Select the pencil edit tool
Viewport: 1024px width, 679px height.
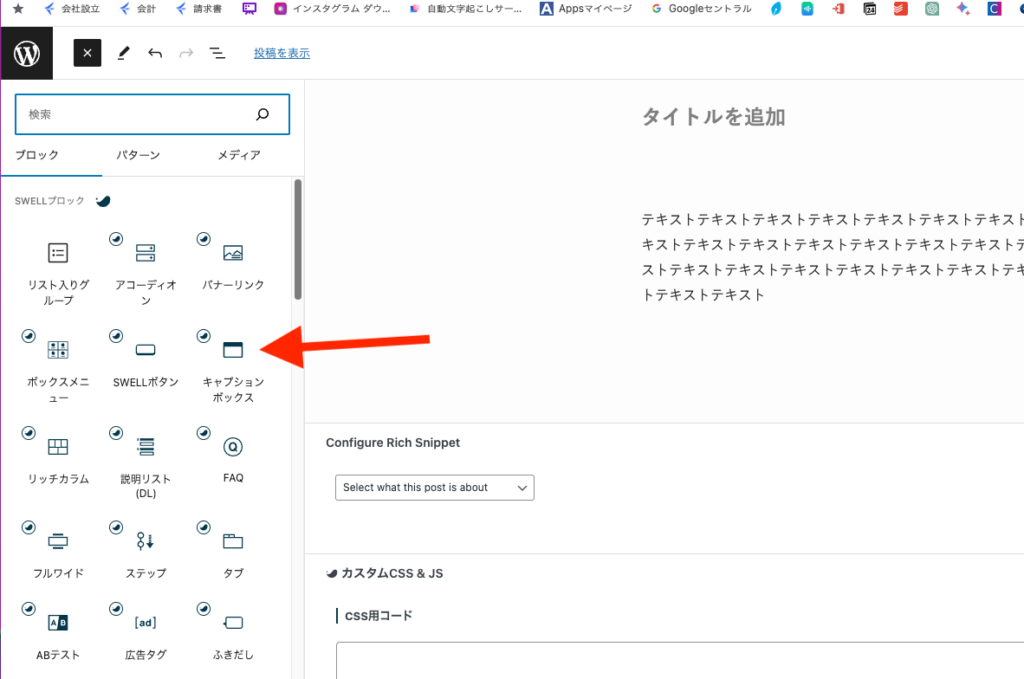tap(123, 53)
